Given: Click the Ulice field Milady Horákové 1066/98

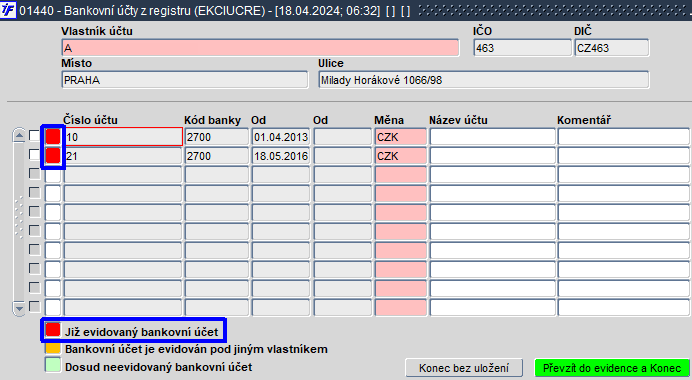Looking at the screenshot, I should click(484, 80).
